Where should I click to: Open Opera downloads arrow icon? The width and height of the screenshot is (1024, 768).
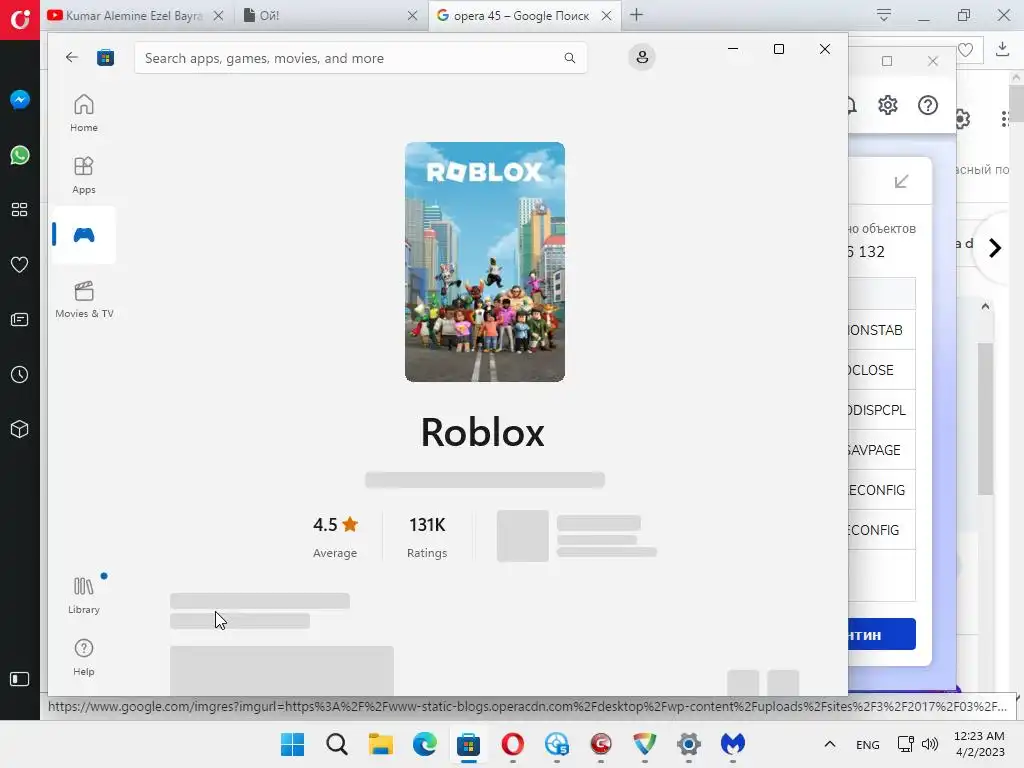tap(1002, 49)
